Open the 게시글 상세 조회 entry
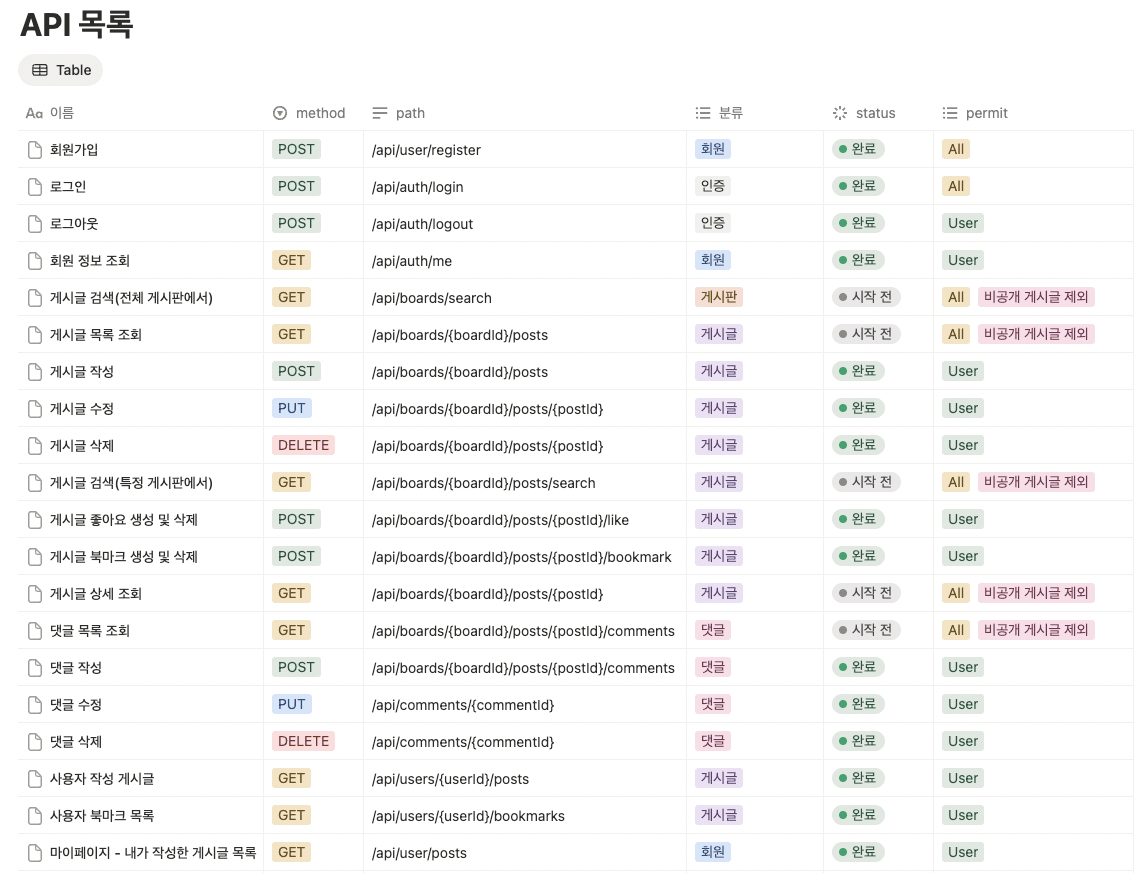The image size is (1134, 873). (96, 594)
